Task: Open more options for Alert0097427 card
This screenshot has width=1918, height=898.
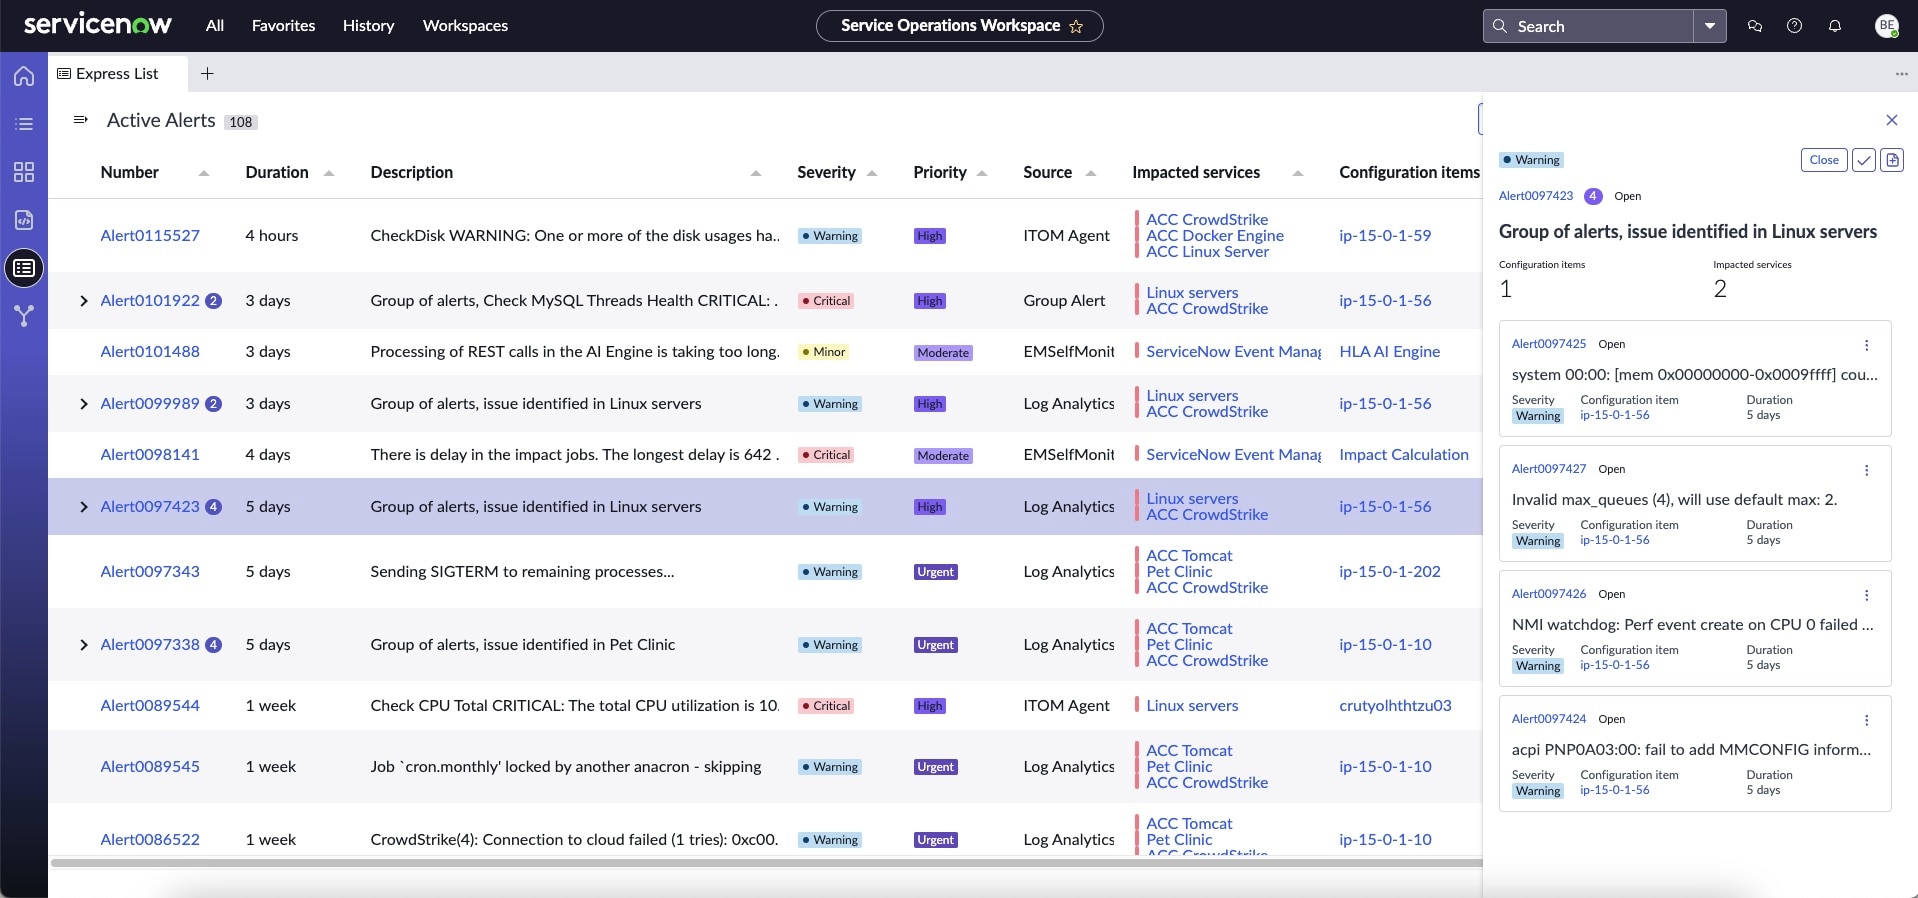Action: [x=1866, y=470]
